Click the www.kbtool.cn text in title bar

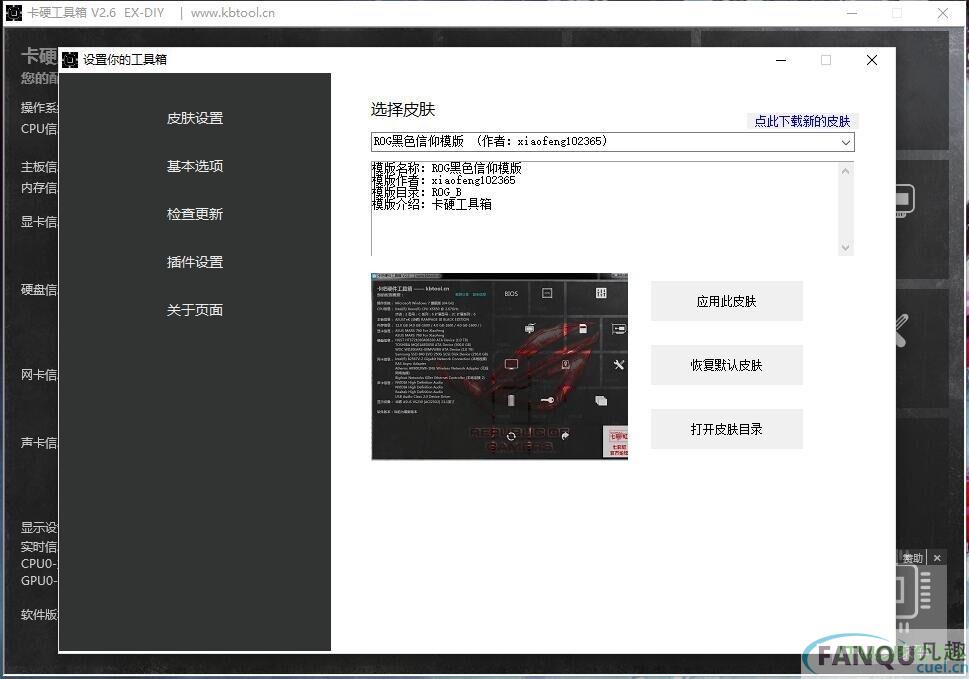tap(233, 13)
